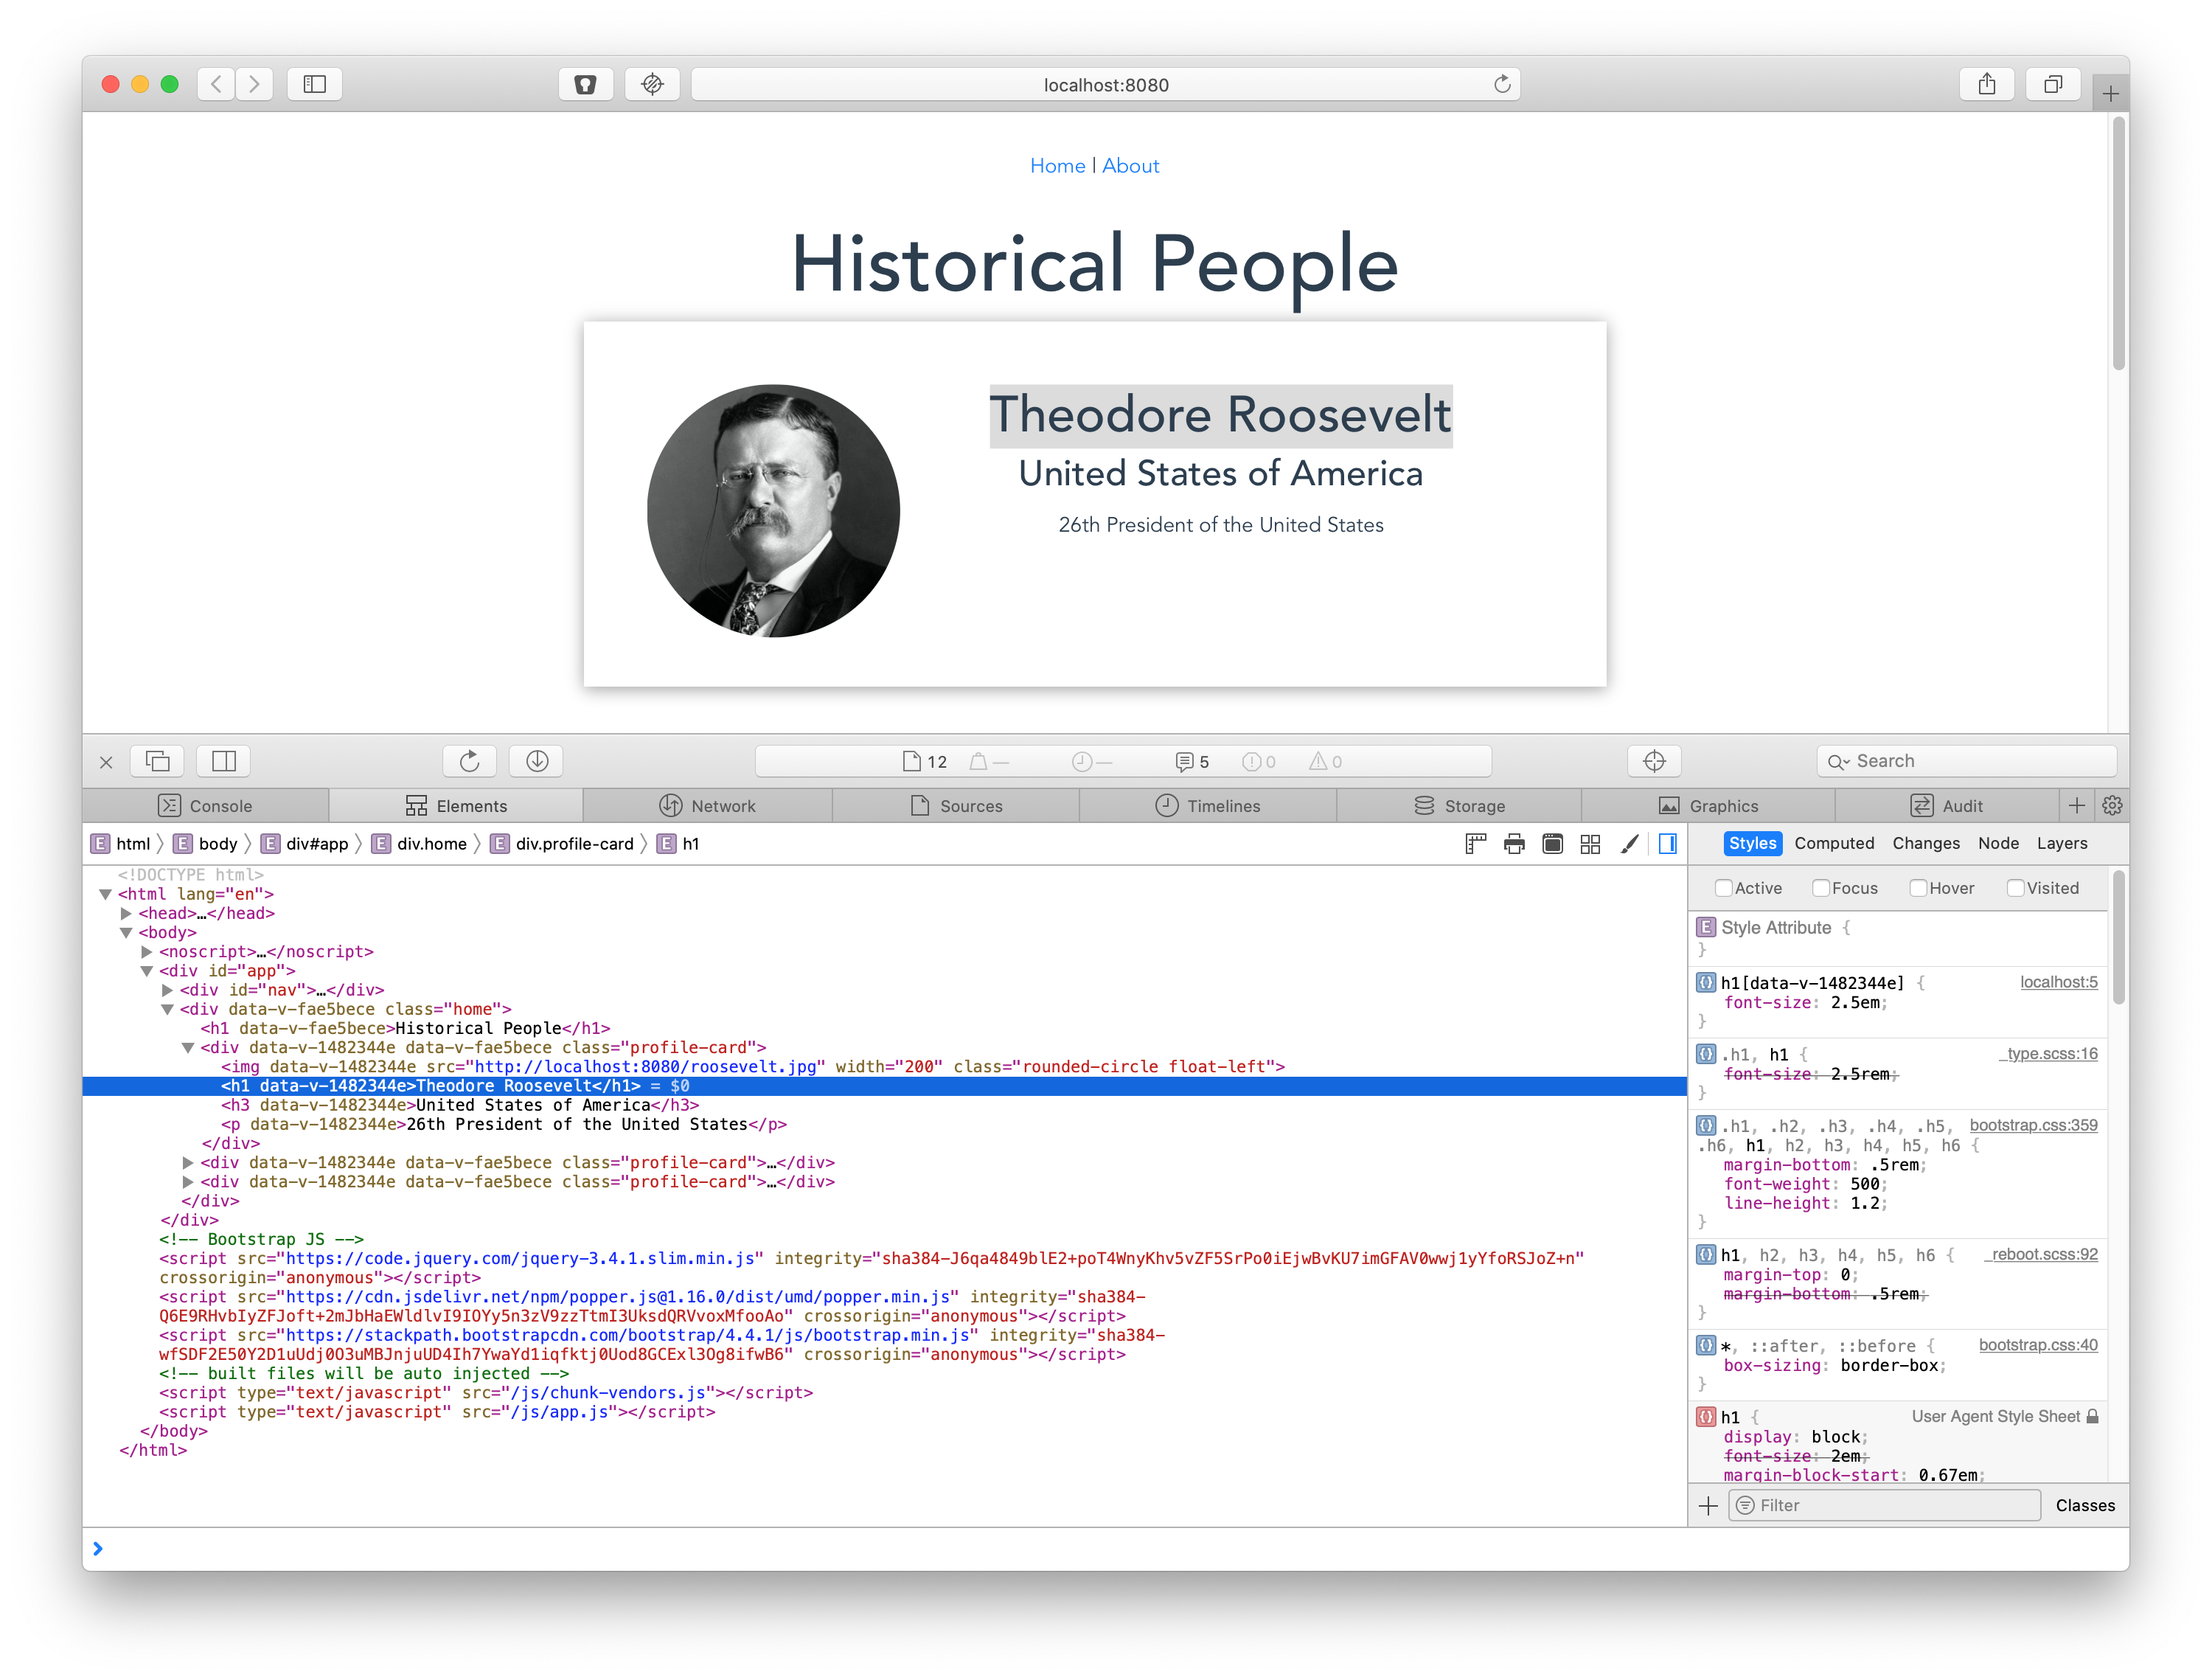Click the reload page icon in Web Inspector

(469, 761)
